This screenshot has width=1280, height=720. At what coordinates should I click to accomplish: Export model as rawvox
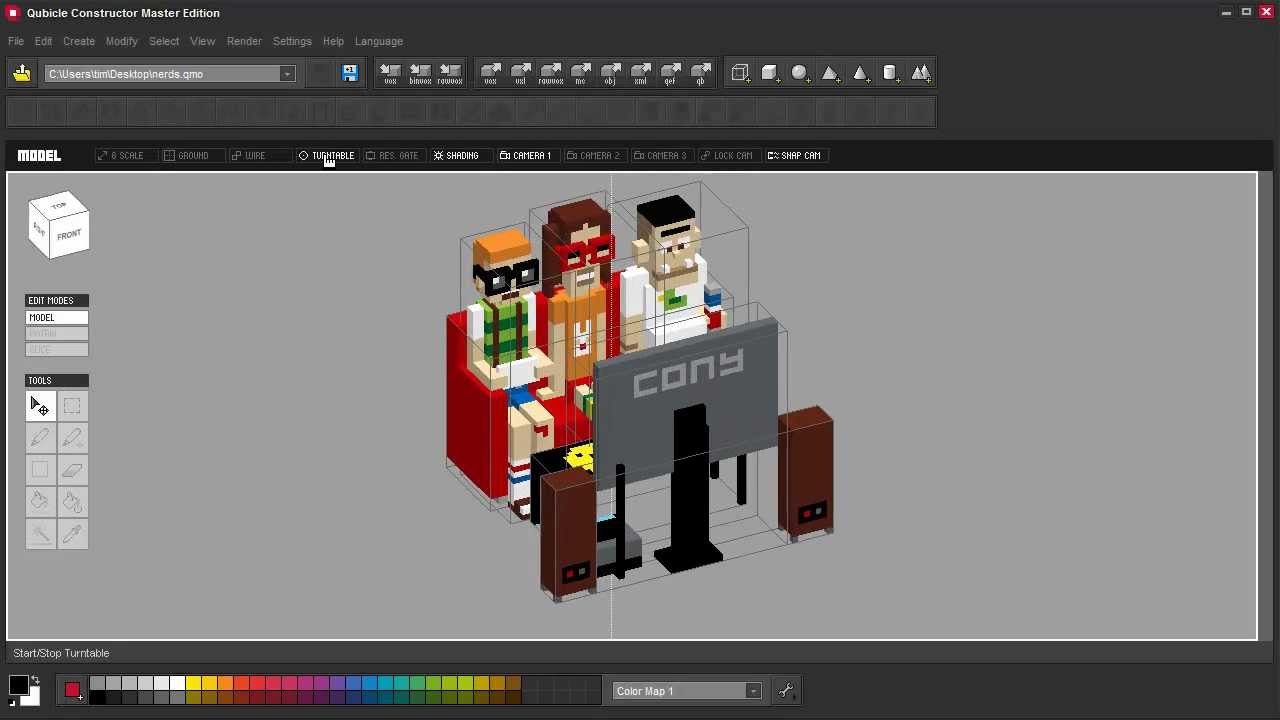click(x=551, y=74)
